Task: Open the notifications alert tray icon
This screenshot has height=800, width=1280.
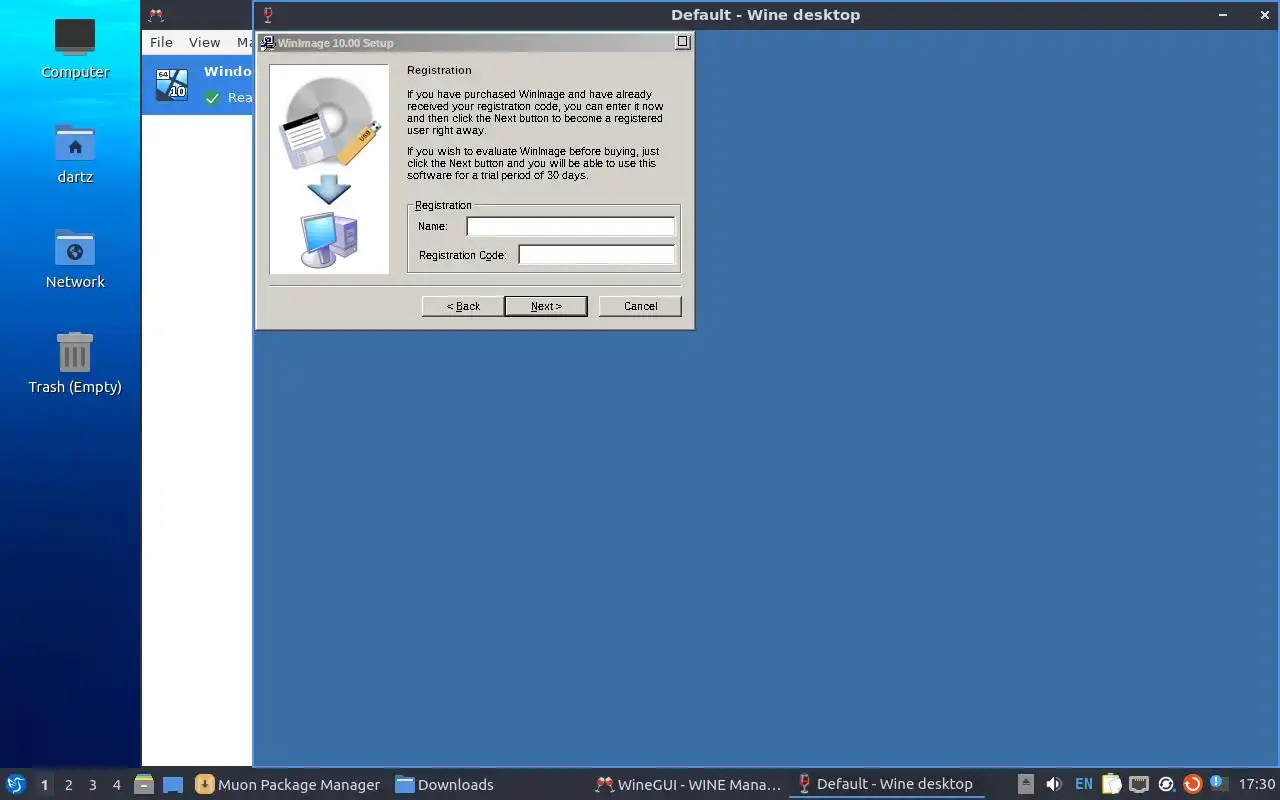Action: pyautogui.click(x=1218, y=783)
